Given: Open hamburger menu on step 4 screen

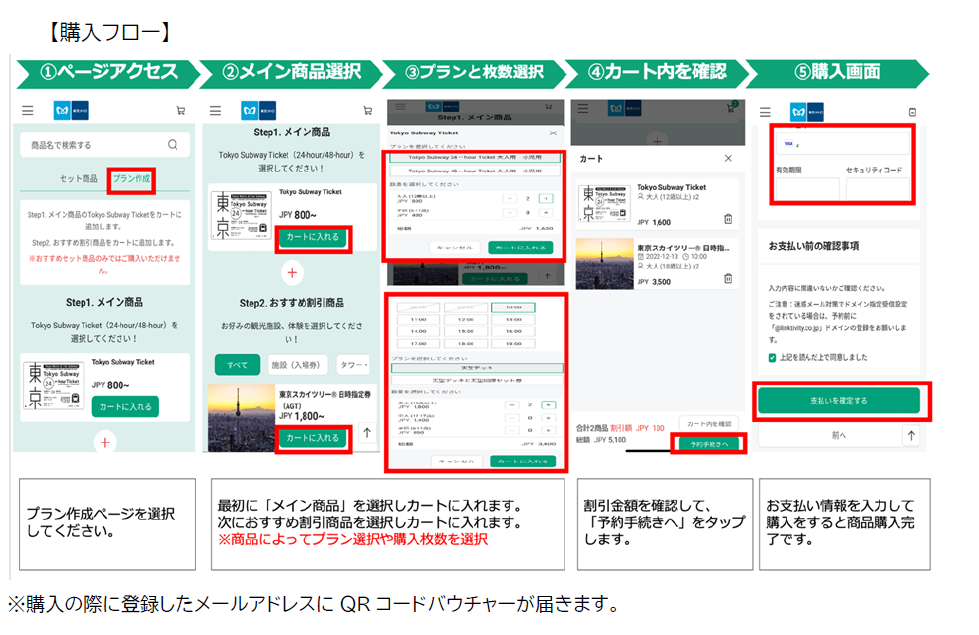Looking at the screenshot, I should point(583,109).
